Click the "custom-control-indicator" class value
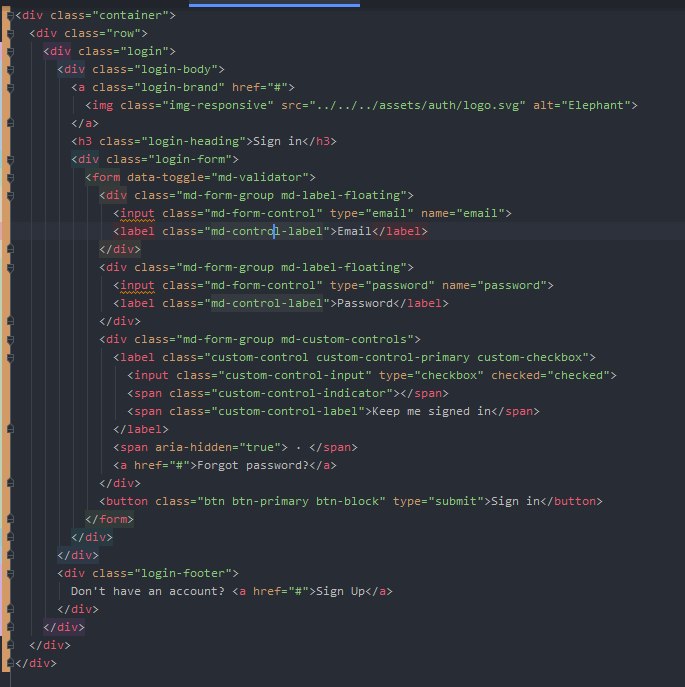 302,393
